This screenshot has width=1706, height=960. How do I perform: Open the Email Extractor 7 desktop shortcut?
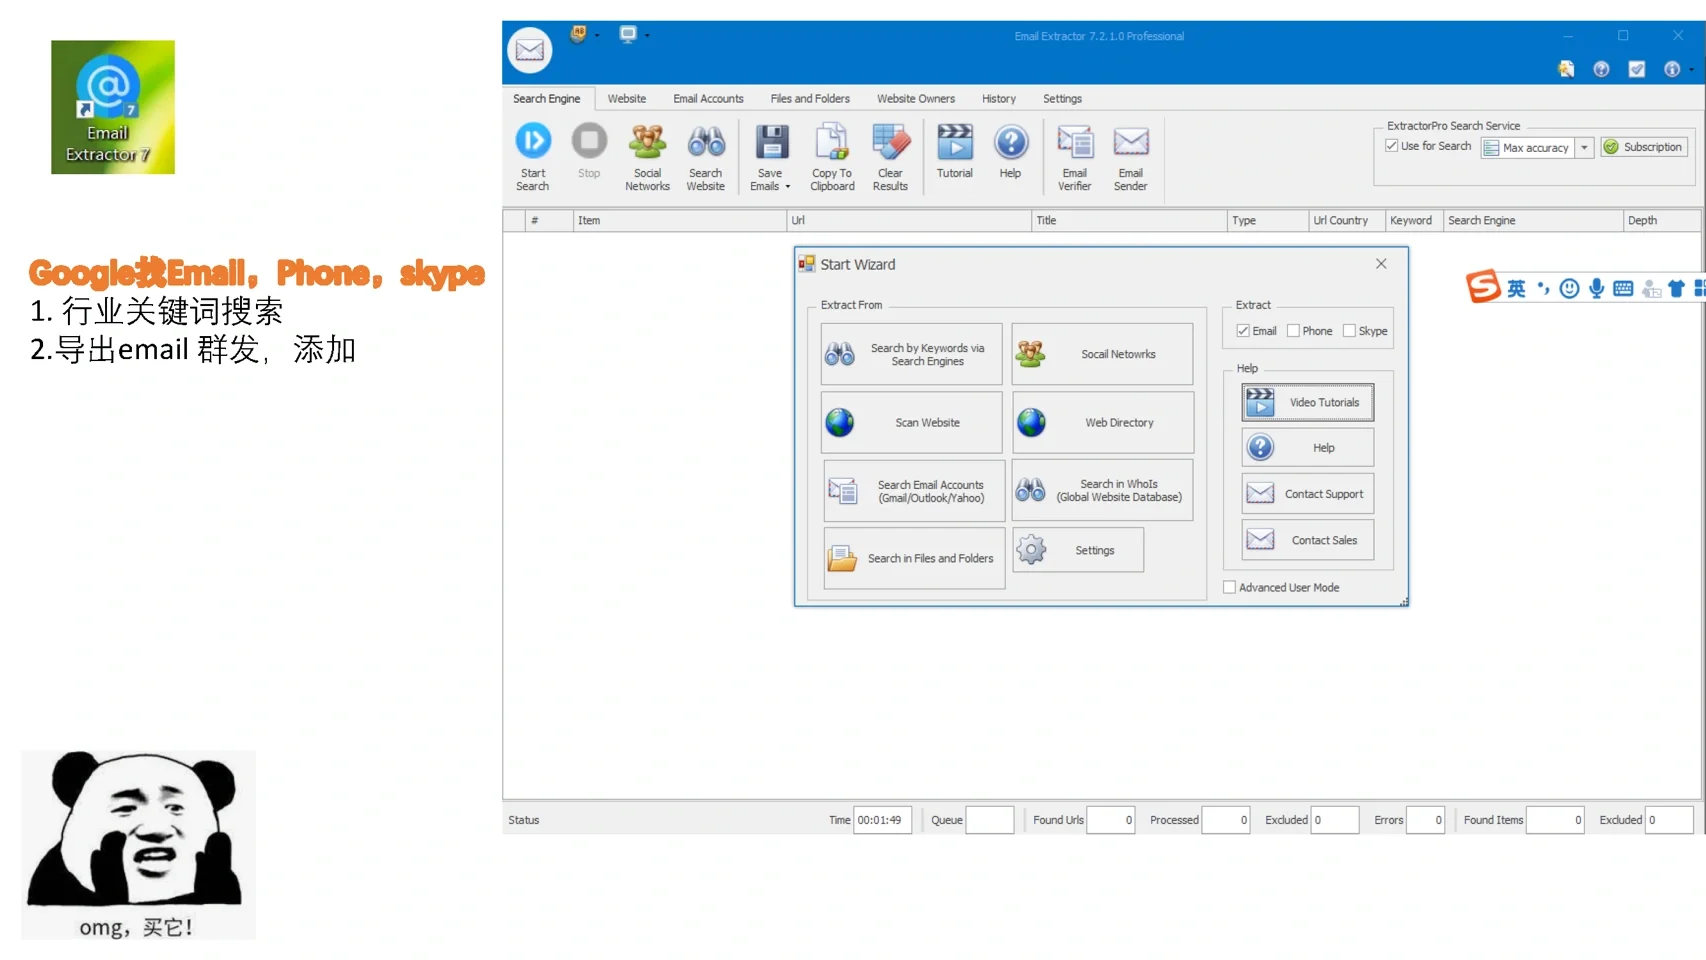[x=113, y=107]
